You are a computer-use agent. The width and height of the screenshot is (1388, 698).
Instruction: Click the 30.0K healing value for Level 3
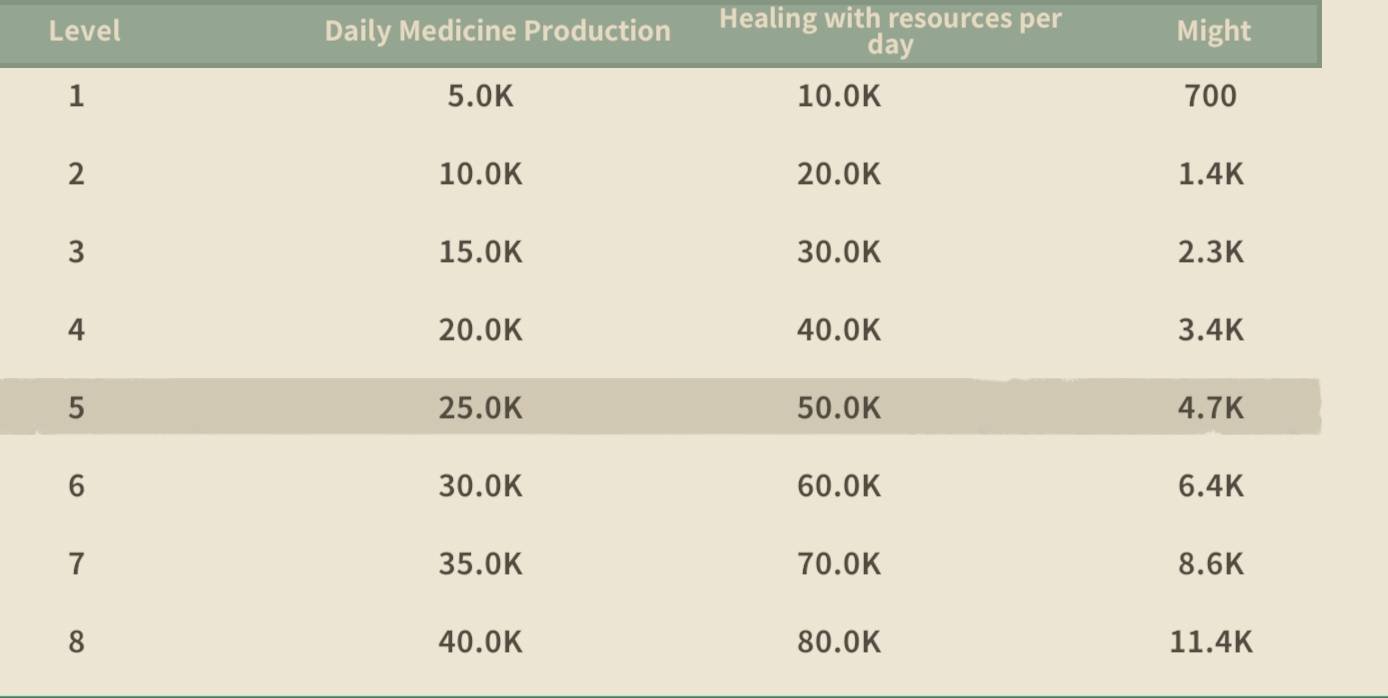pyautogui.click(x=839, y=252)
